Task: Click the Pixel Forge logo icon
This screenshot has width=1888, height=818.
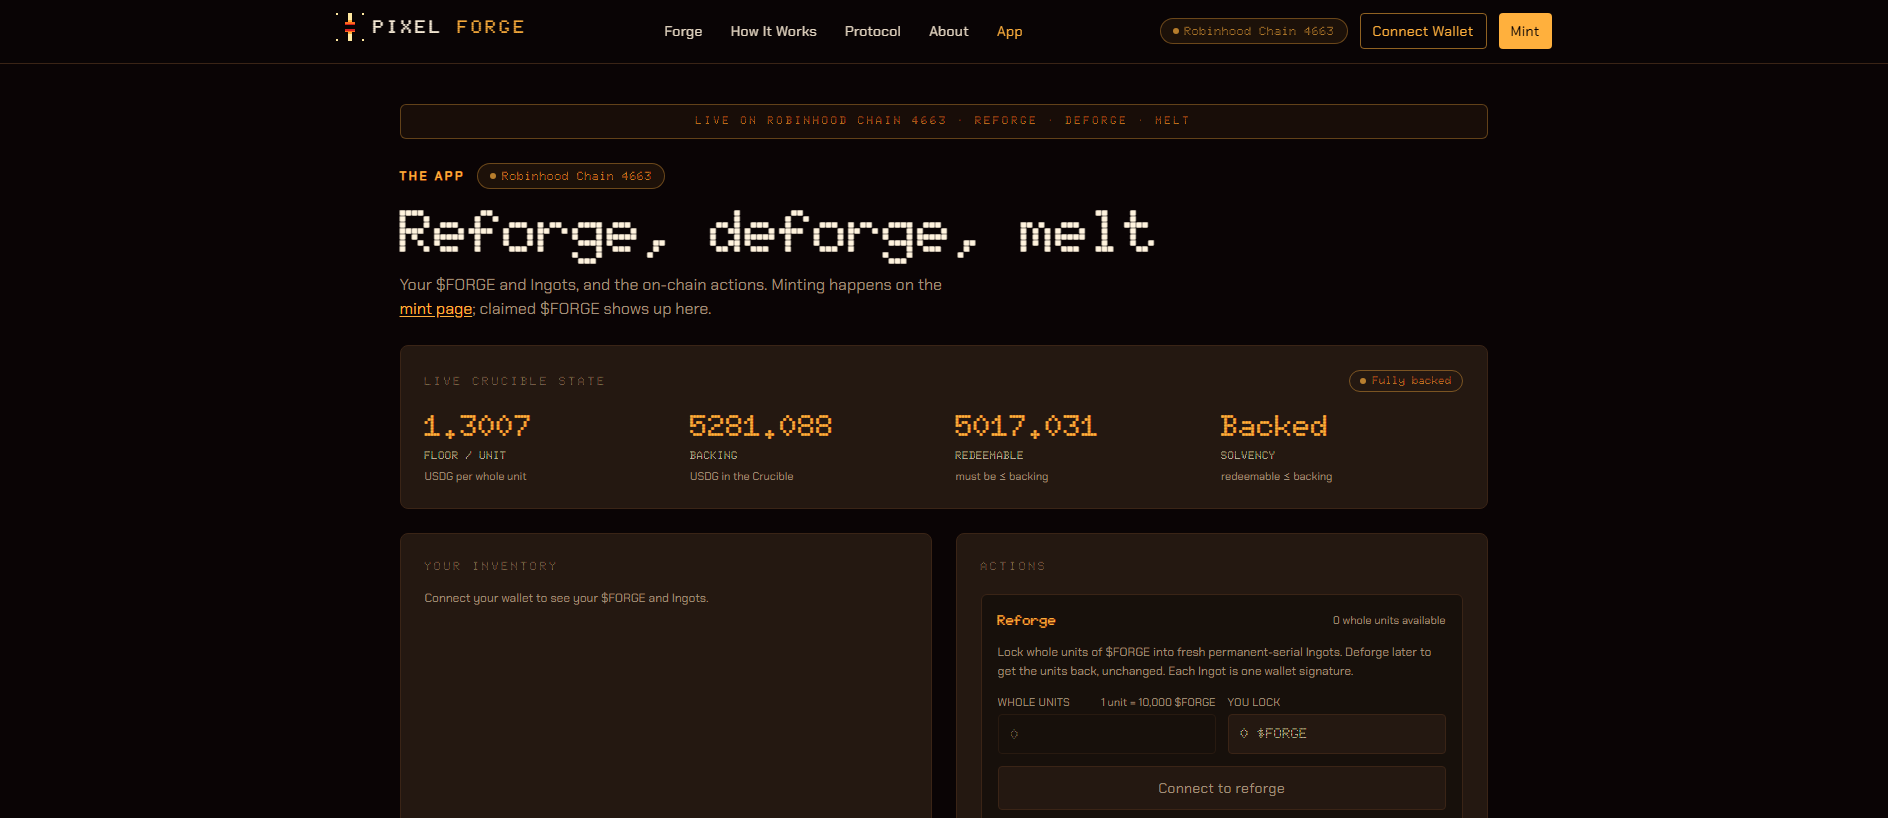Action: pyautogui.click(x=350, y=27)
